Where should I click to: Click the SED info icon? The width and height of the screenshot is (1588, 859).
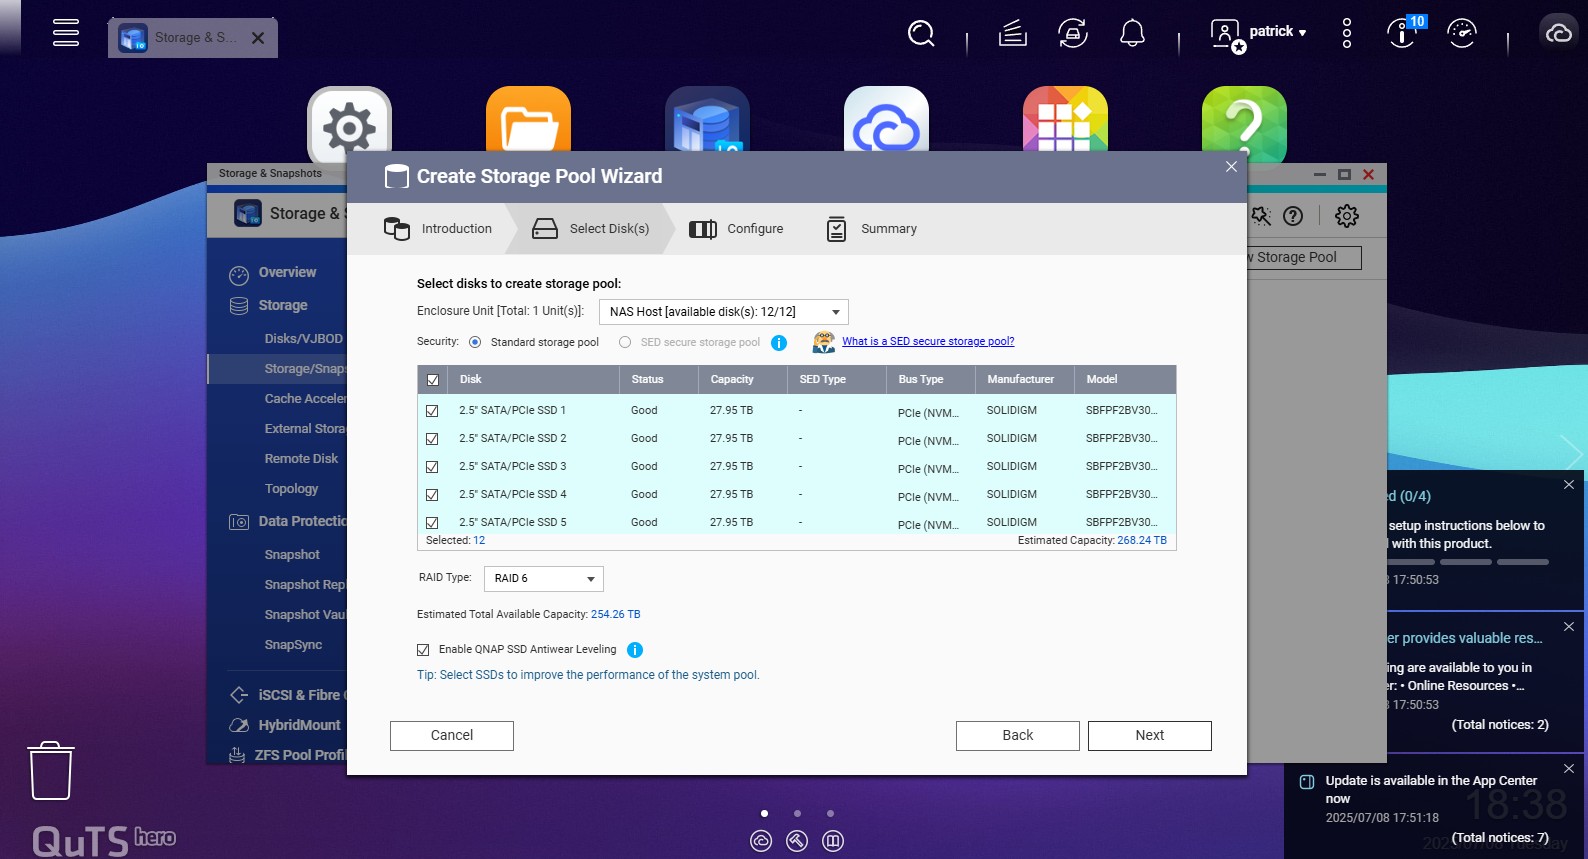(x=779, y=343)
